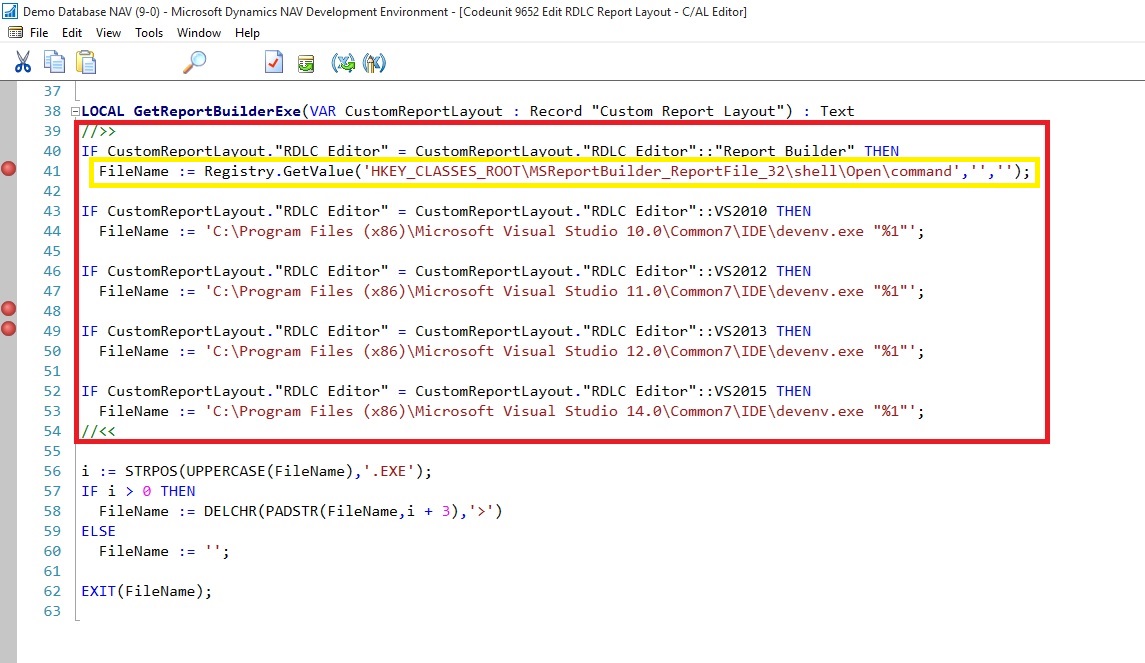Click the green window toolbar icon
This screenshot has height=663, width=1145.
point(306,64)
